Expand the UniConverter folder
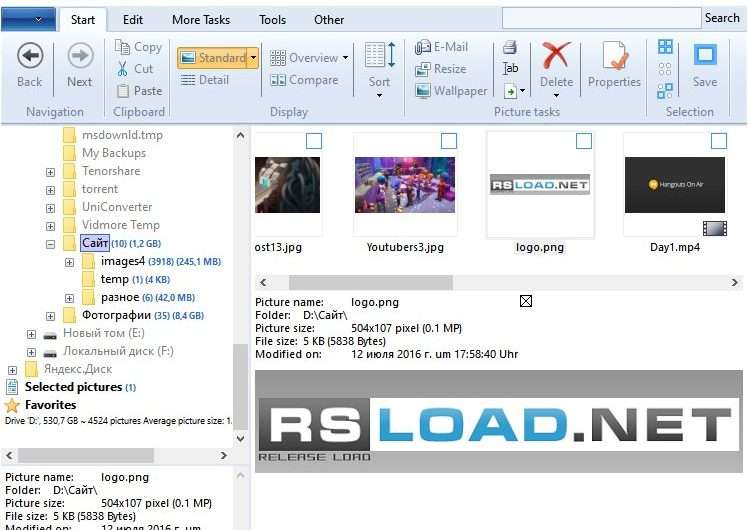Screen dimensions: 748x530 [50, 208]
